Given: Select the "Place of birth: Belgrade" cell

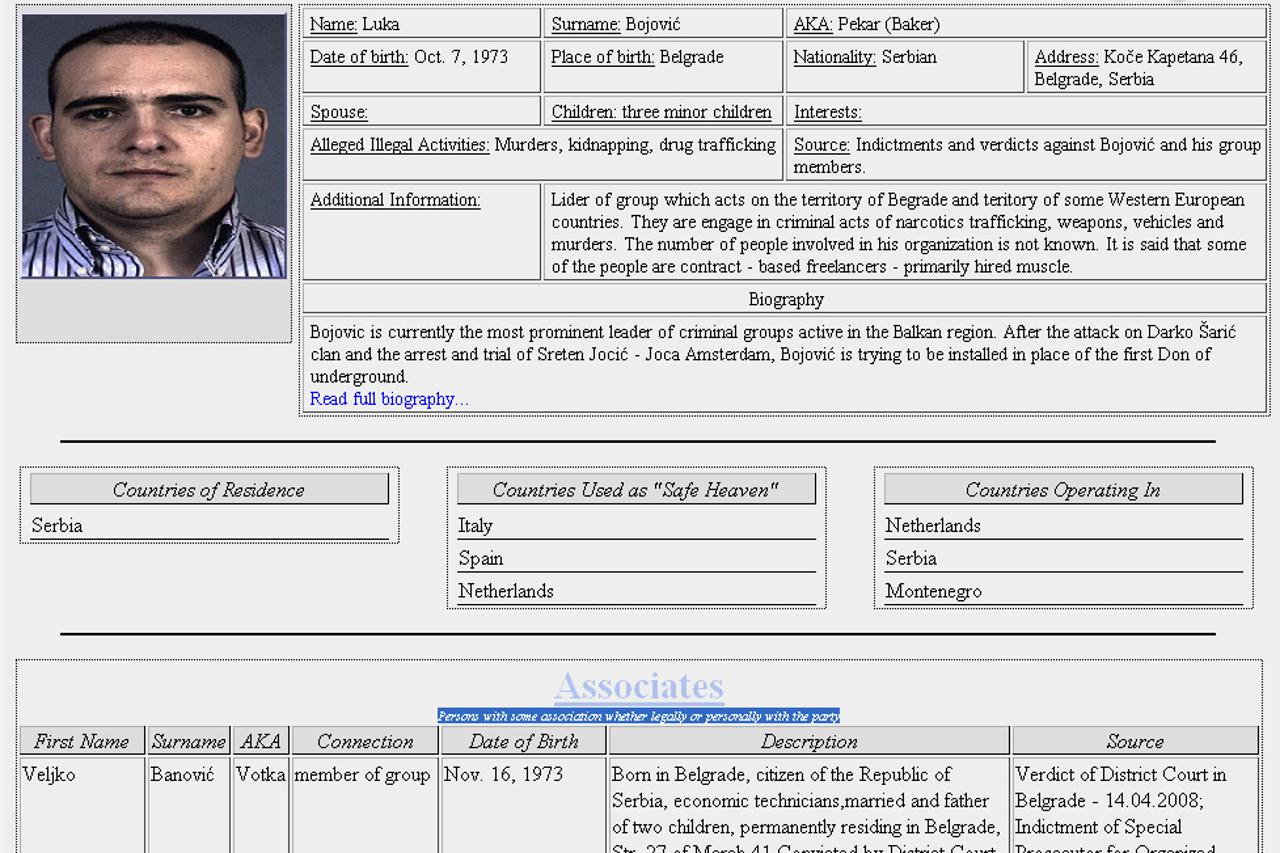Looking at the screenshot, I should point(663,67).
